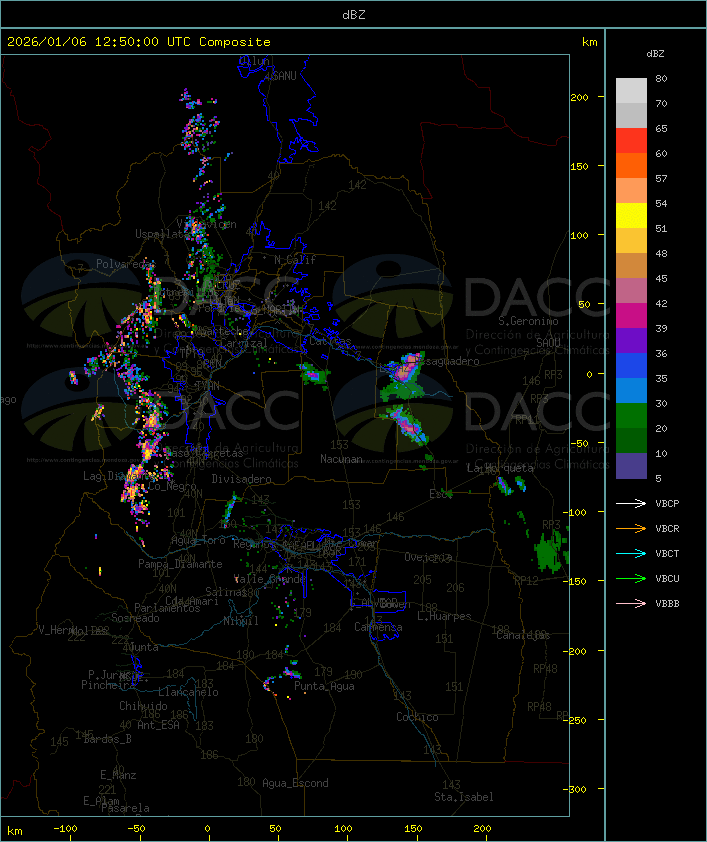
Task: Click the Uspallata place label
Action: click(x=161, y=234)
